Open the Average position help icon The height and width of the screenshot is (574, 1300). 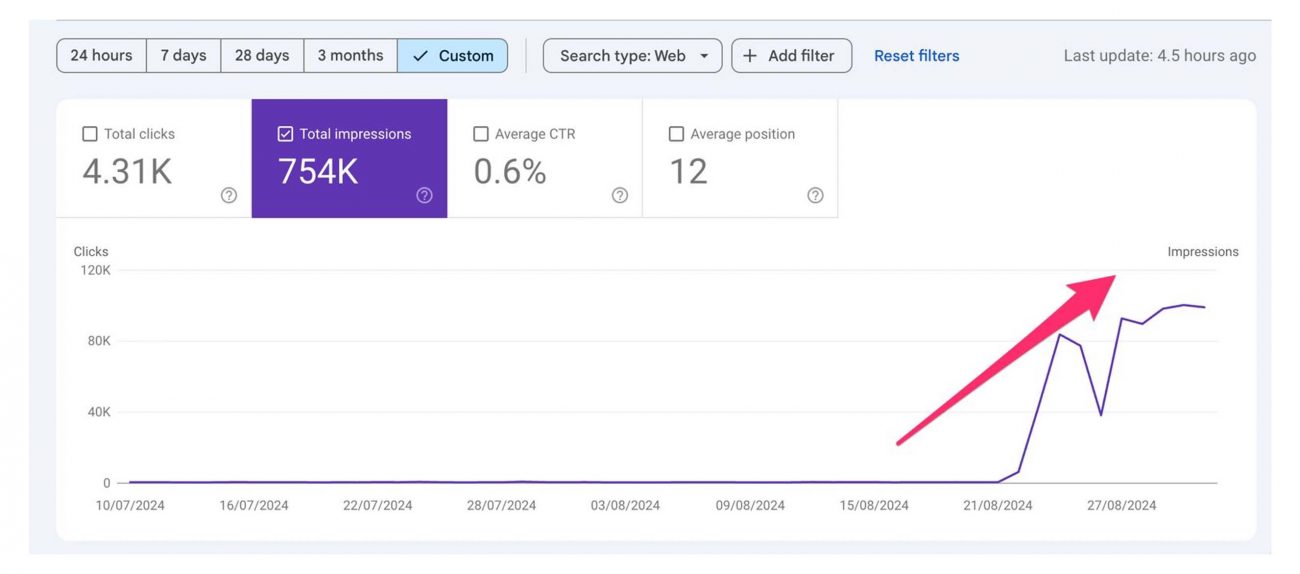815,196
